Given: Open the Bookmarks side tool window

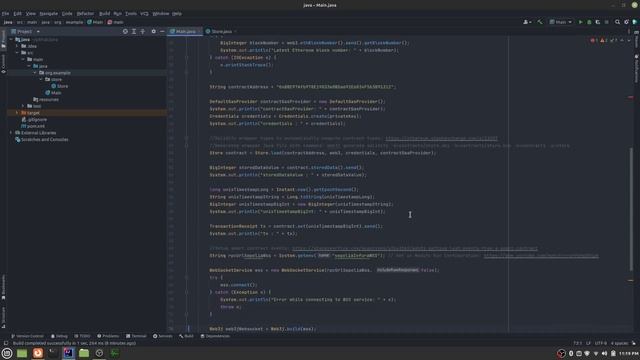Looking at the screenshot, I should click(x=3, y=288).
